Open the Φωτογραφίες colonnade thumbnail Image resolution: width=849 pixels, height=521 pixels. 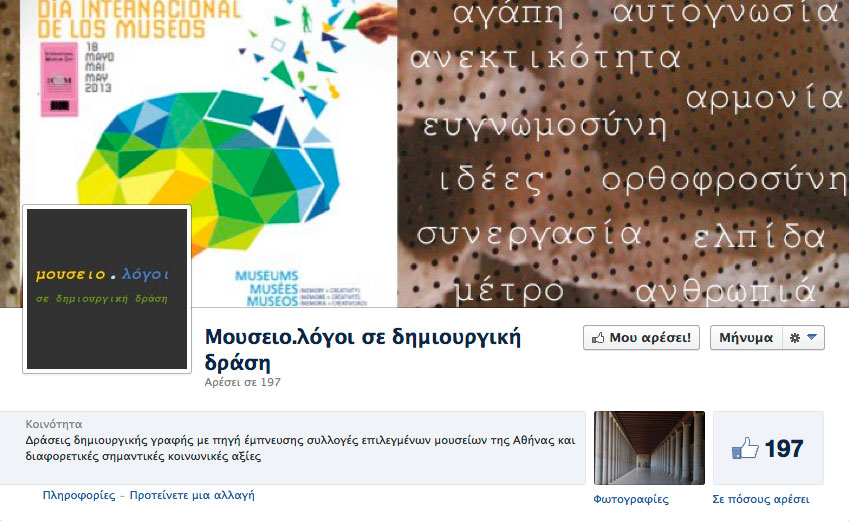point(649,448)
